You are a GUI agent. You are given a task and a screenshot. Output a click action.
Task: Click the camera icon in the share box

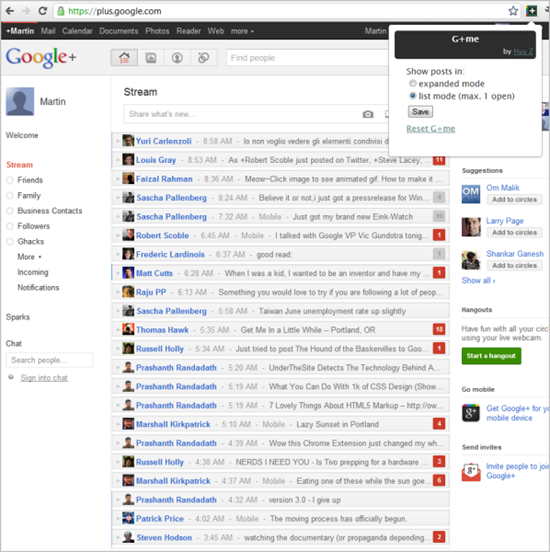point(368,114)
